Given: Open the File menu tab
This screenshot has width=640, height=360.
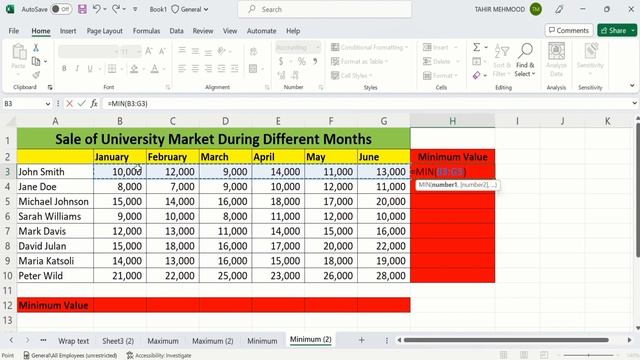Looking at the screenshot, I should [14, 31].
